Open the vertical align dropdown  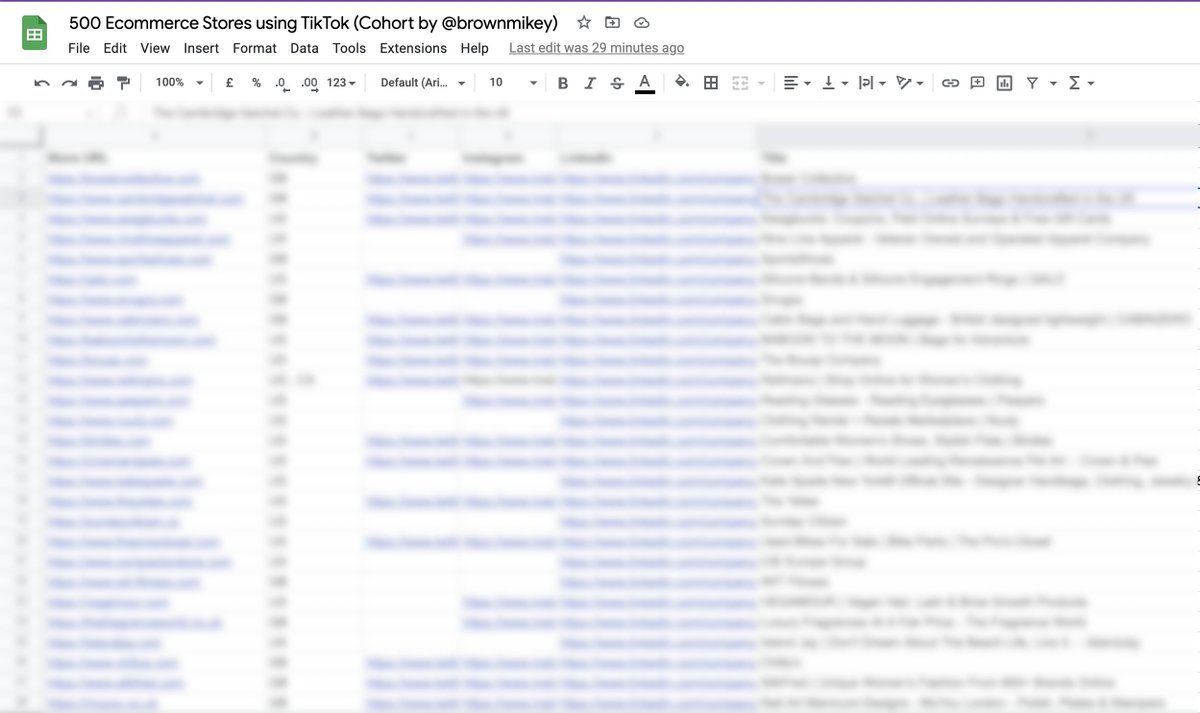[x=834, y=83]
